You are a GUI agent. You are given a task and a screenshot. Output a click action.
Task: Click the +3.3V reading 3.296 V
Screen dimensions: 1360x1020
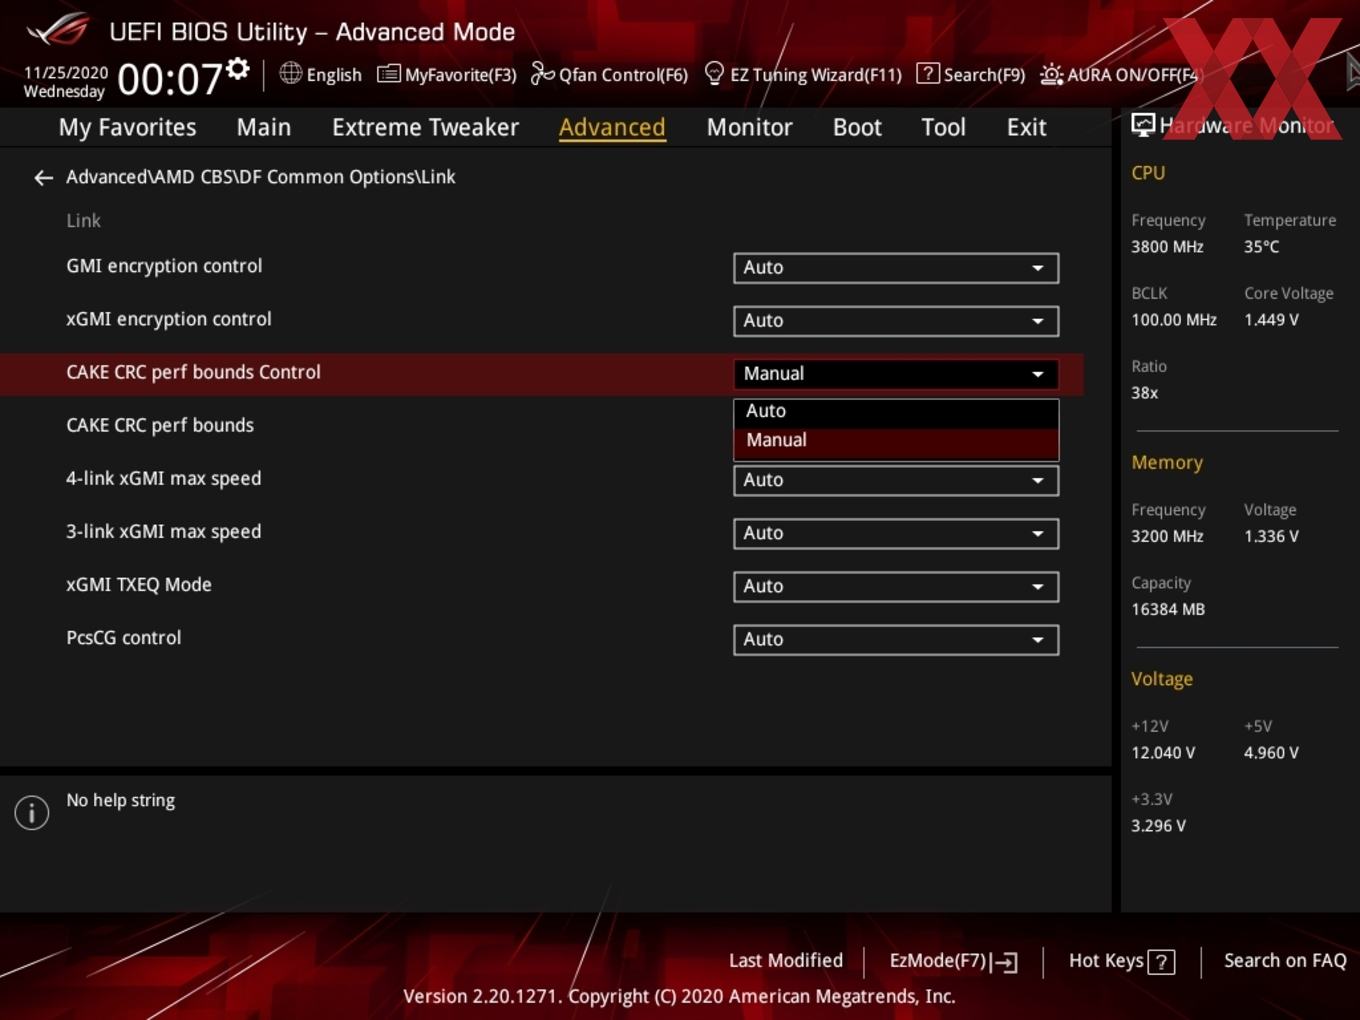coord(1158,826)
